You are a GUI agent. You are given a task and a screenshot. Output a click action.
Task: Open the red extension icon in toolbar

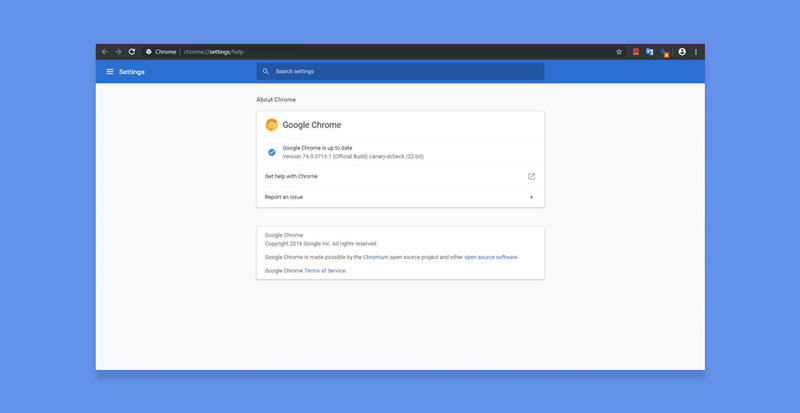coord(636,52)
